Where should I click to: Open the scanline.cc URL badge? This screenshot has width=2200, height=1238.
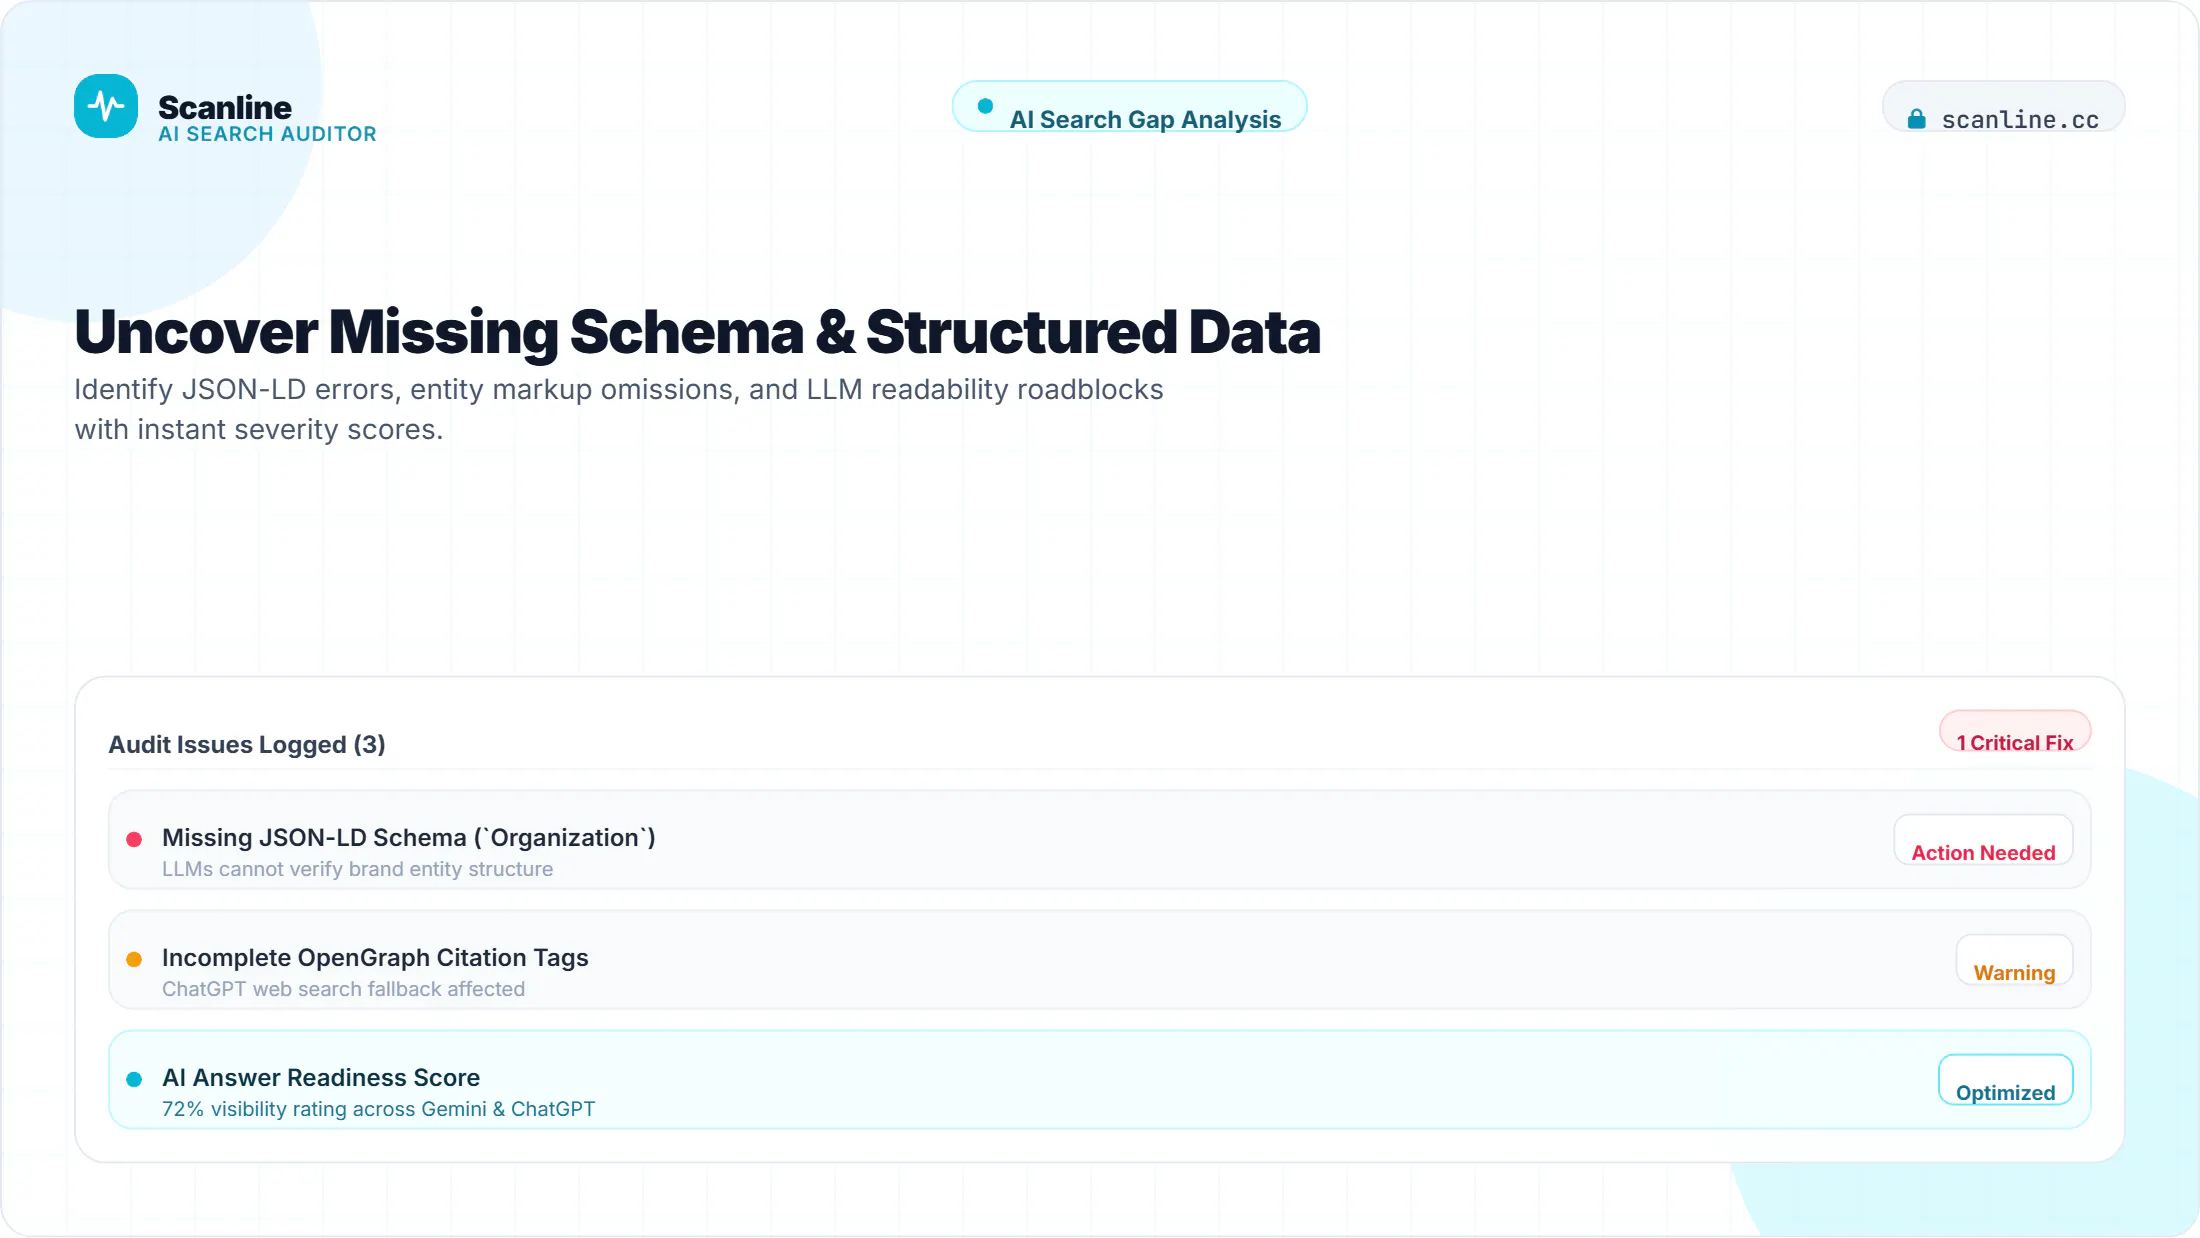[2003, 106]
